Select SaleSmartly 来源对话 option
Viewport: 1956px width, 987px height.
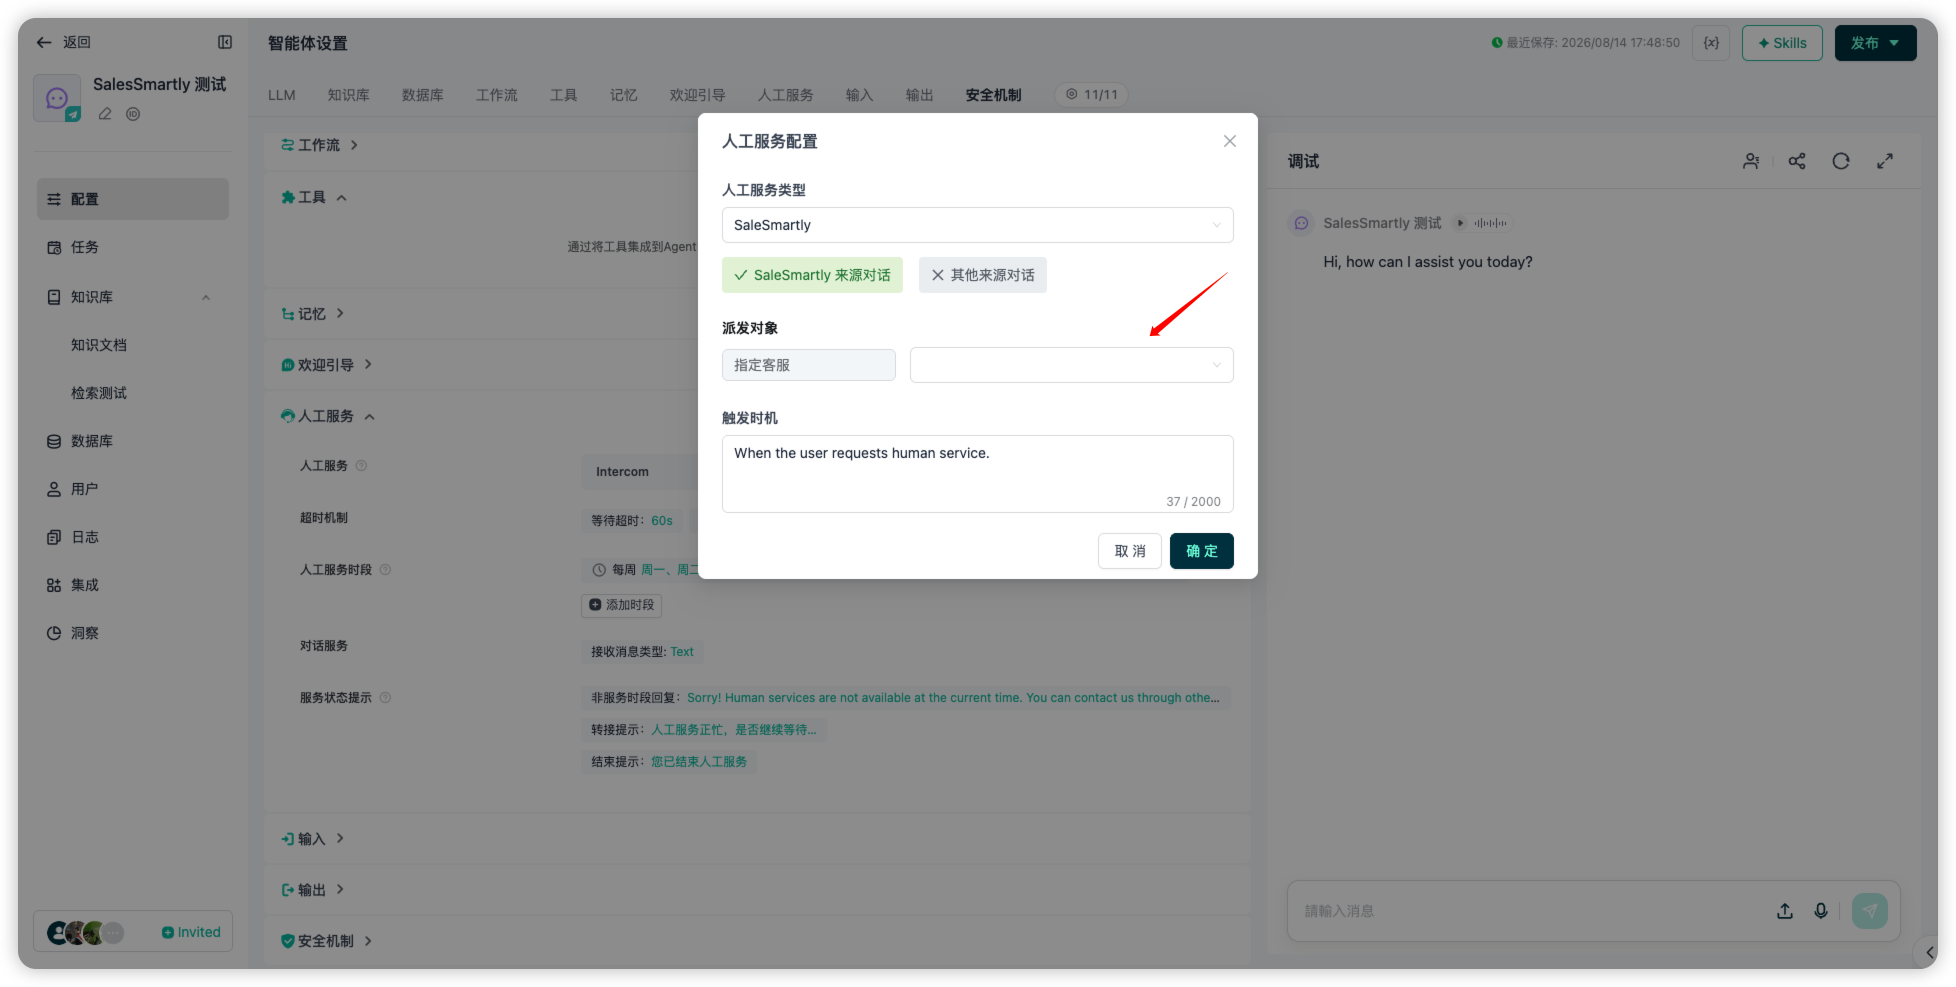tap(812, 275)
